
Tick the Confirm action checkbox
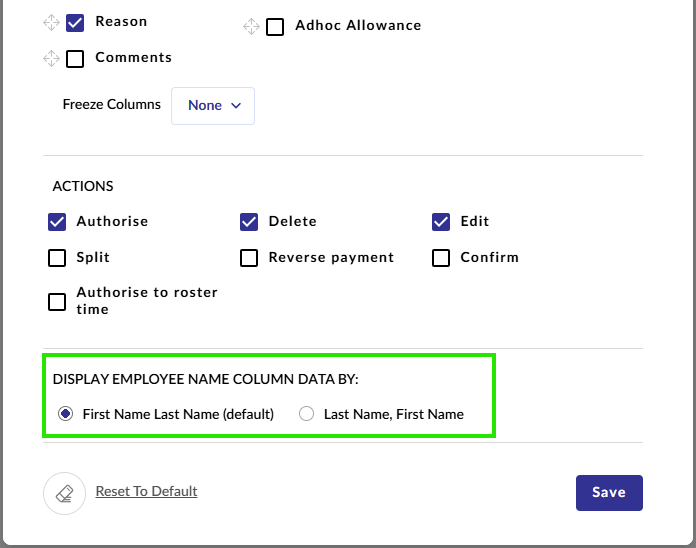point(441,258)
